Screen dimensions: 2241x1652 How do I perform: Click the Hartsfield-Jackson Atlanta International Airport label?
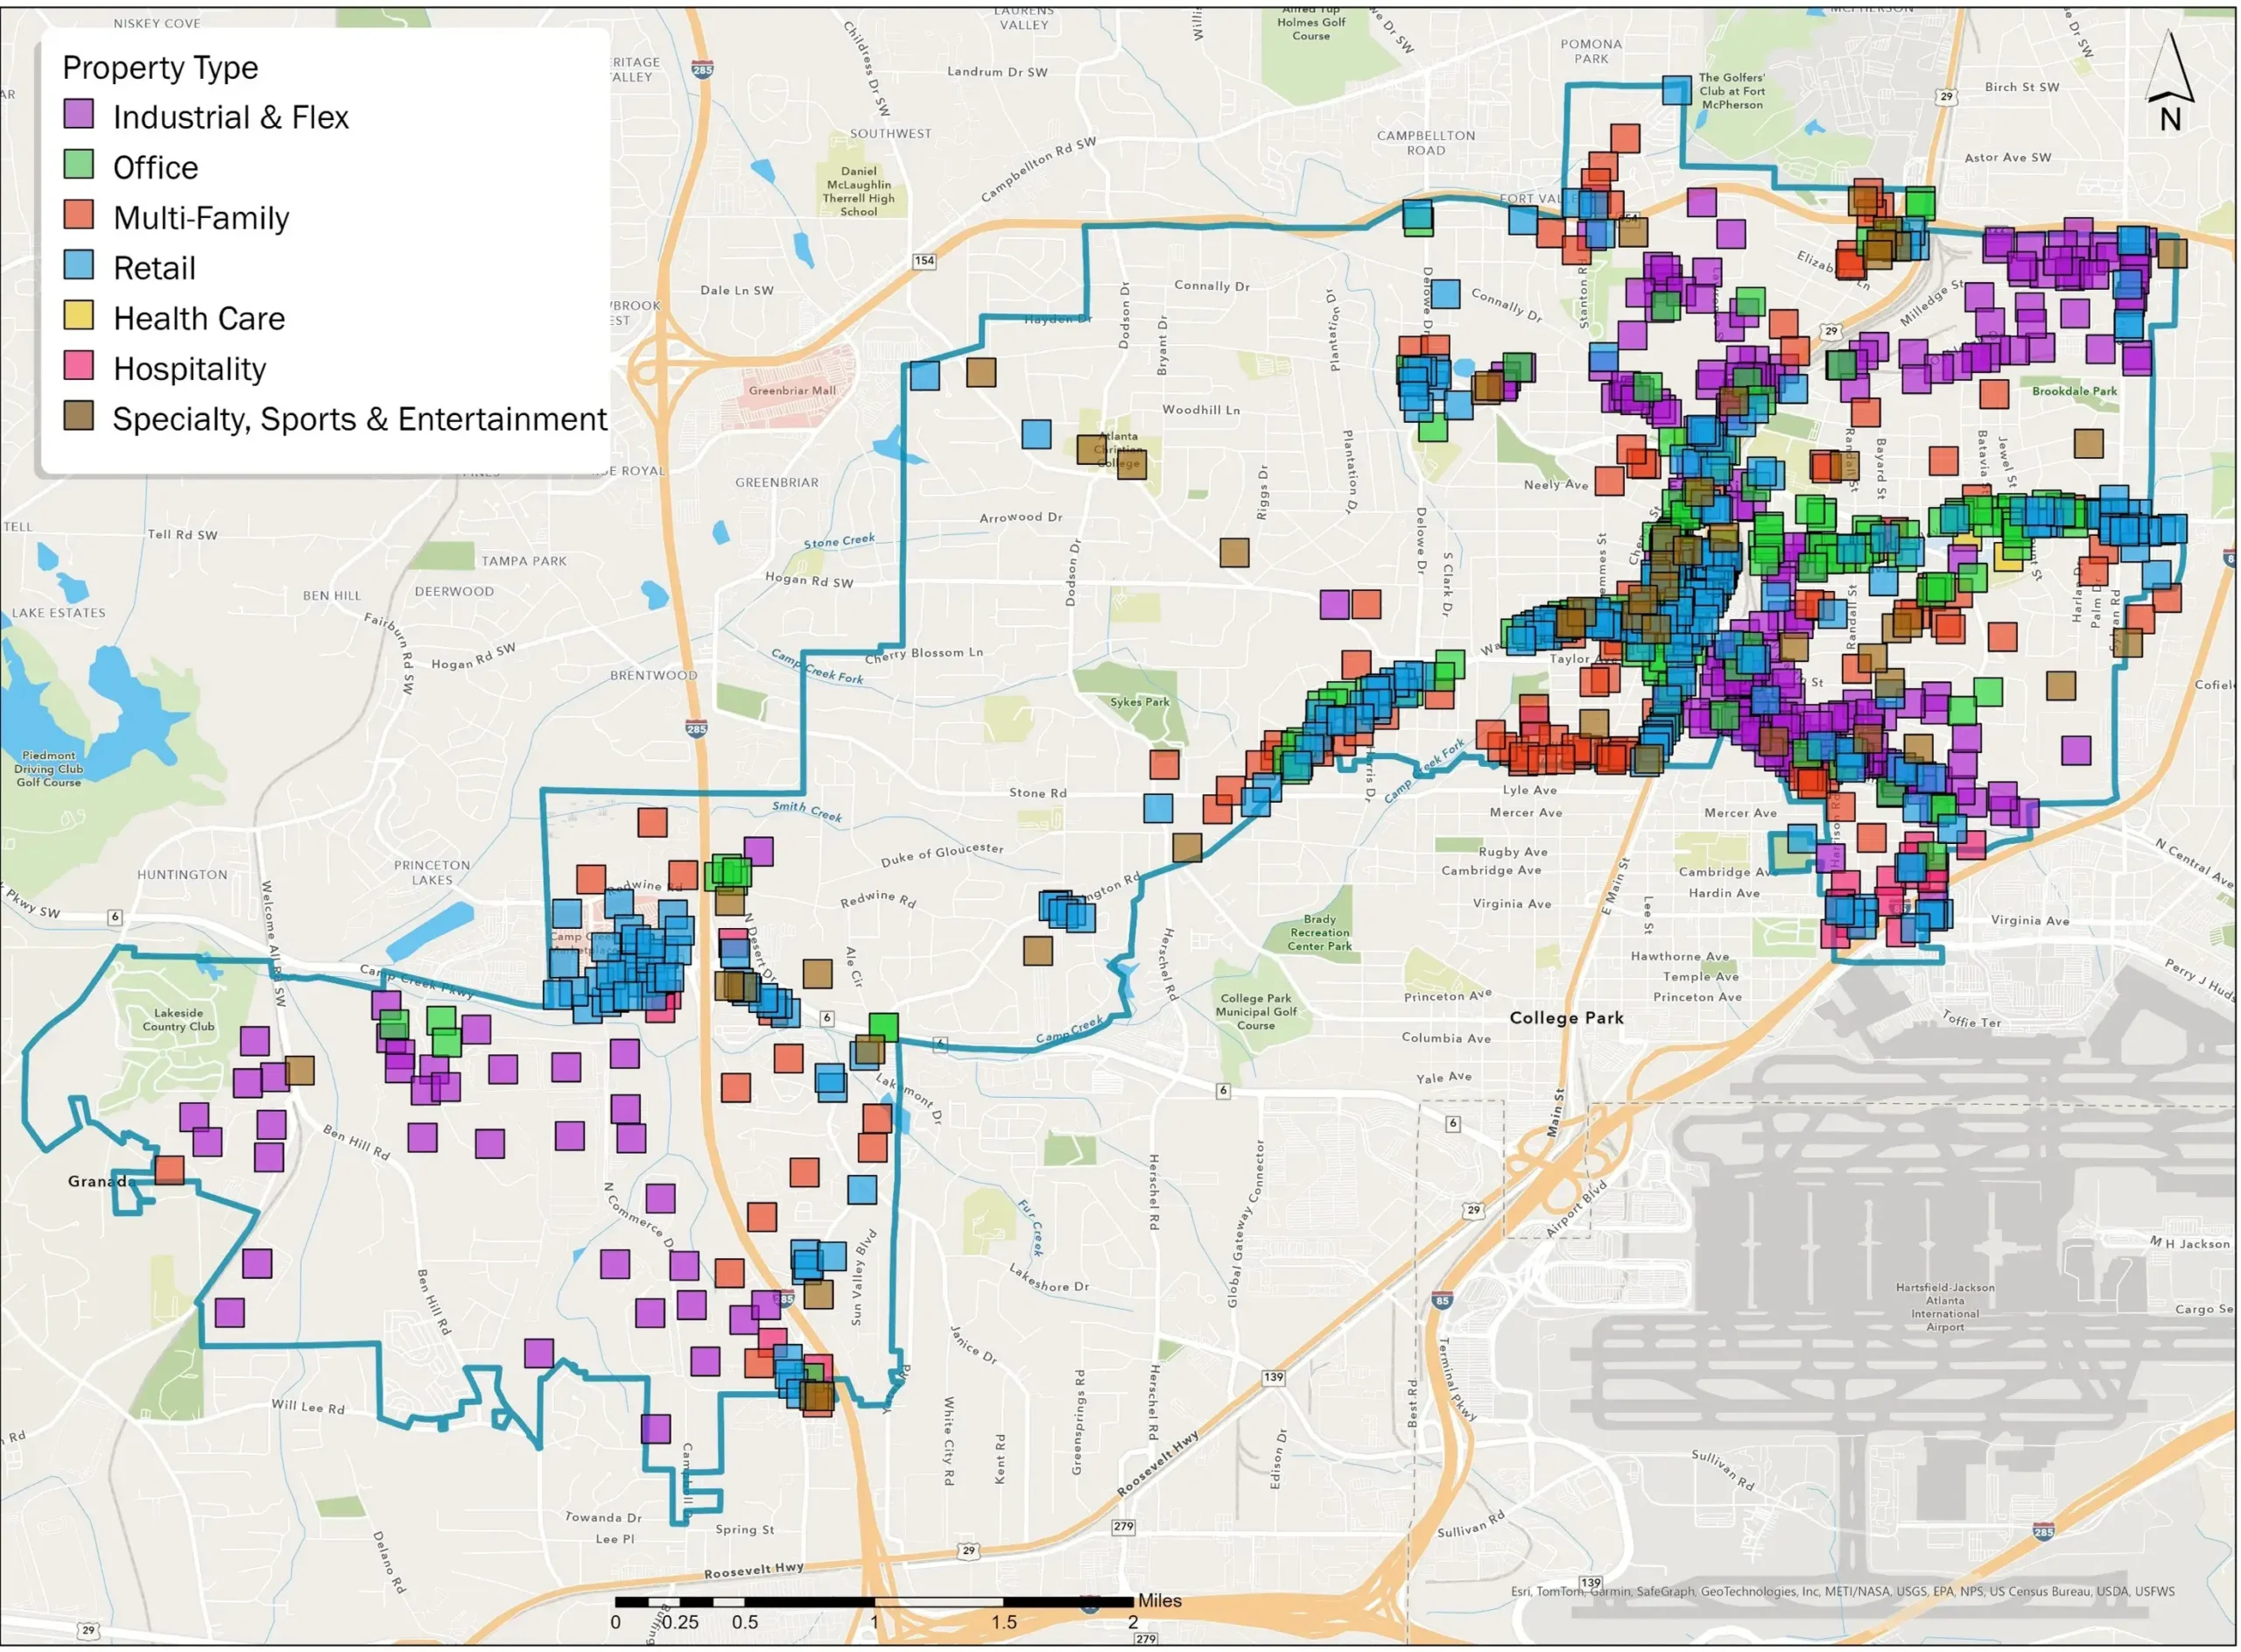[x=1944, y=1307]
